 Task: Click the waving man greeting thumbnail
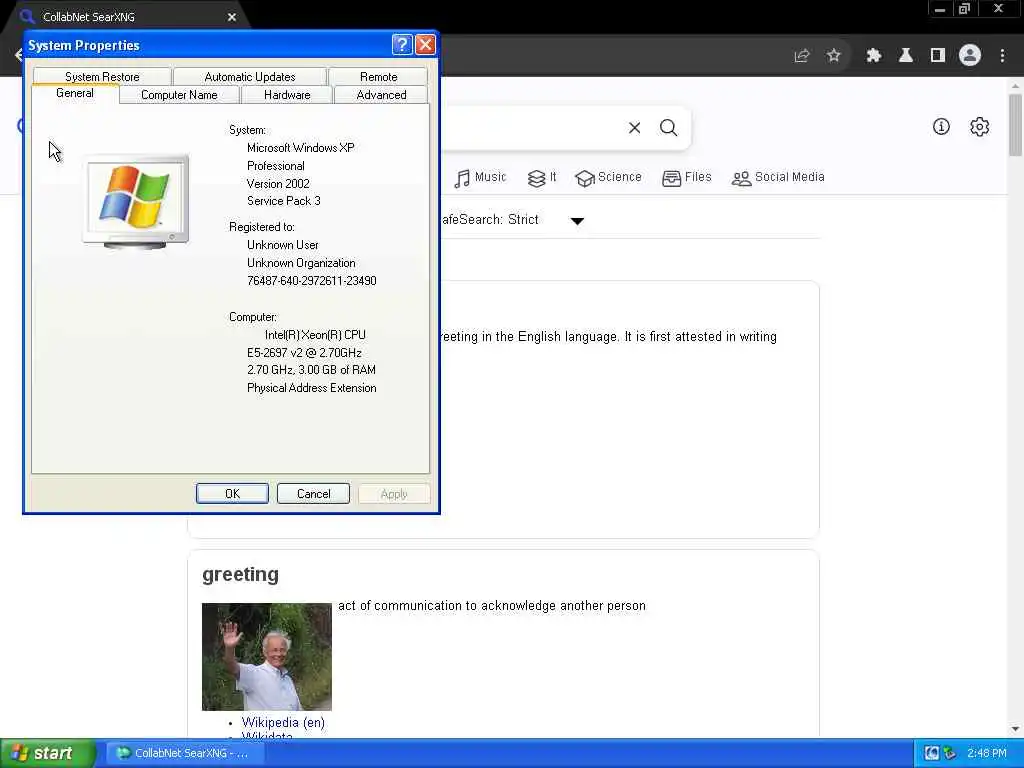(266, 656)
